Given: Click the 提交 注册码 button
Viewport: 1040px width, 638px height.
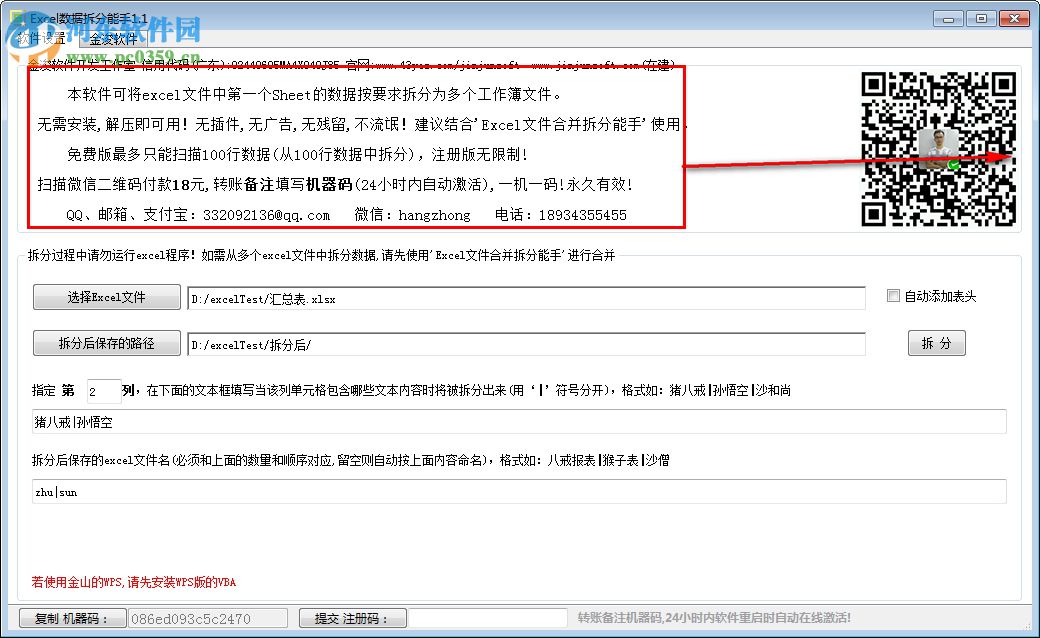Looking at the screenshot, I should 352,618.
